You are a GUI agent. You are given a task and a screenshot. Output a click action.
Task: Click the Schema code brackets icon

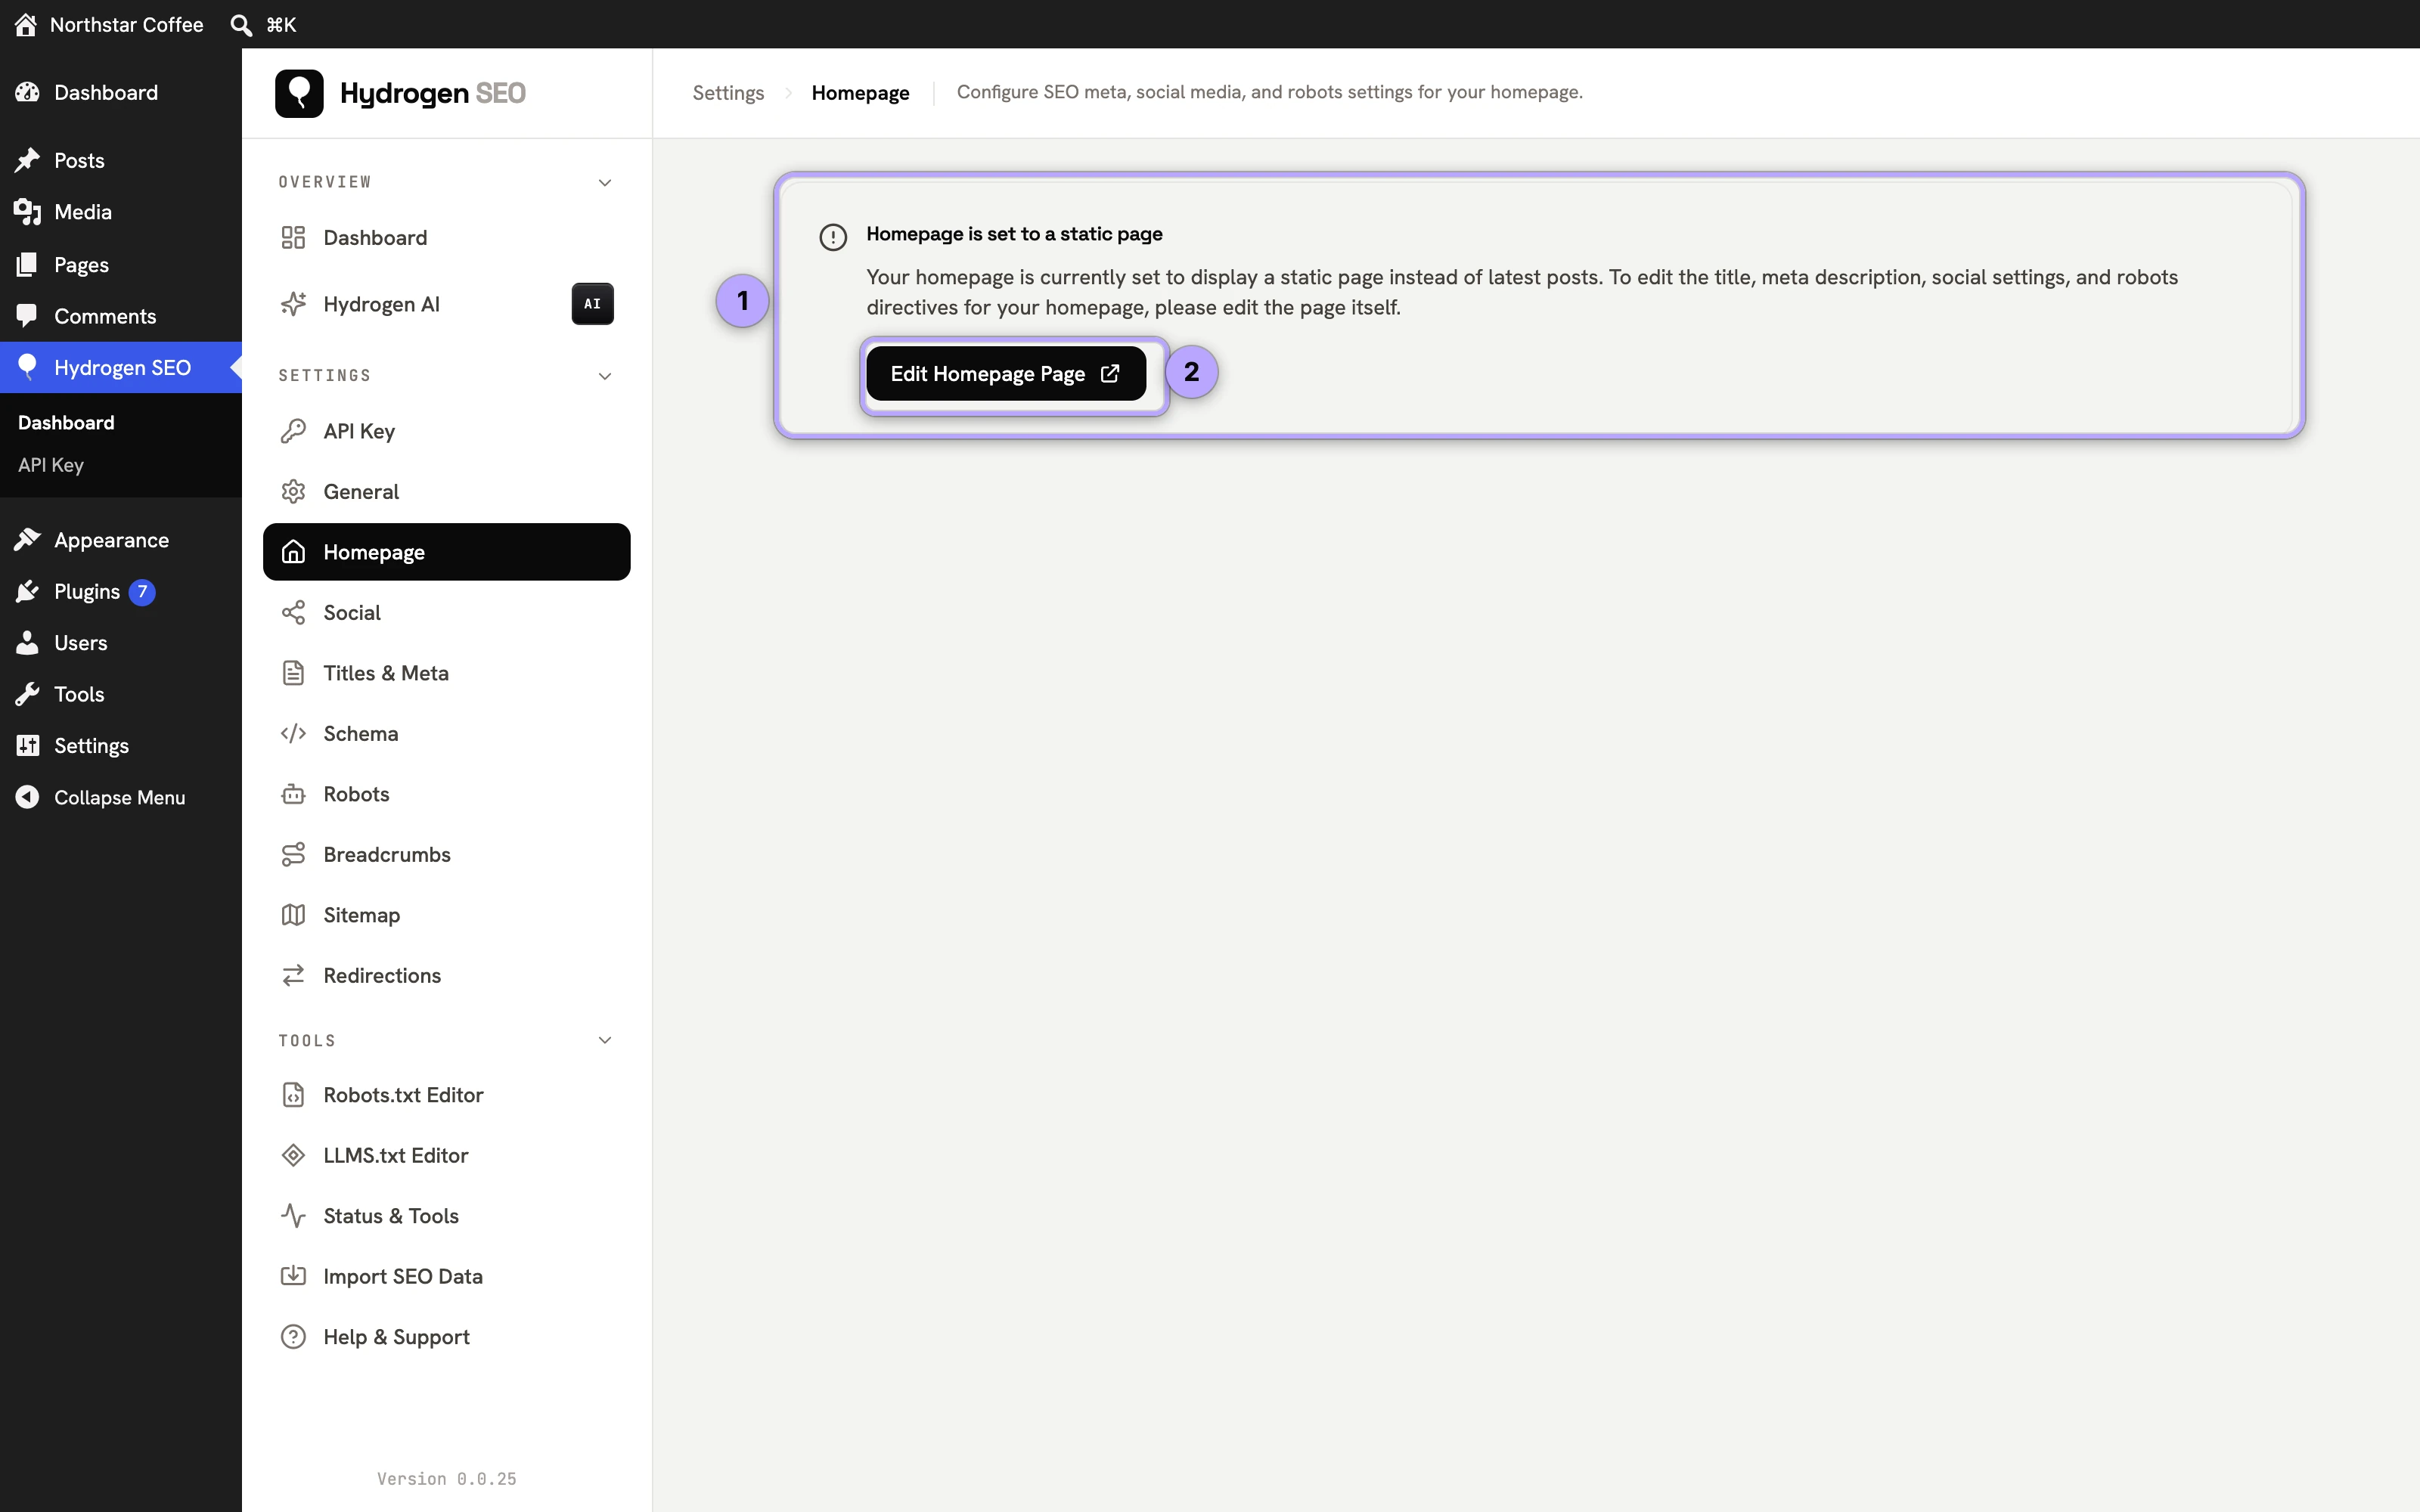click(x=293, y=734)
